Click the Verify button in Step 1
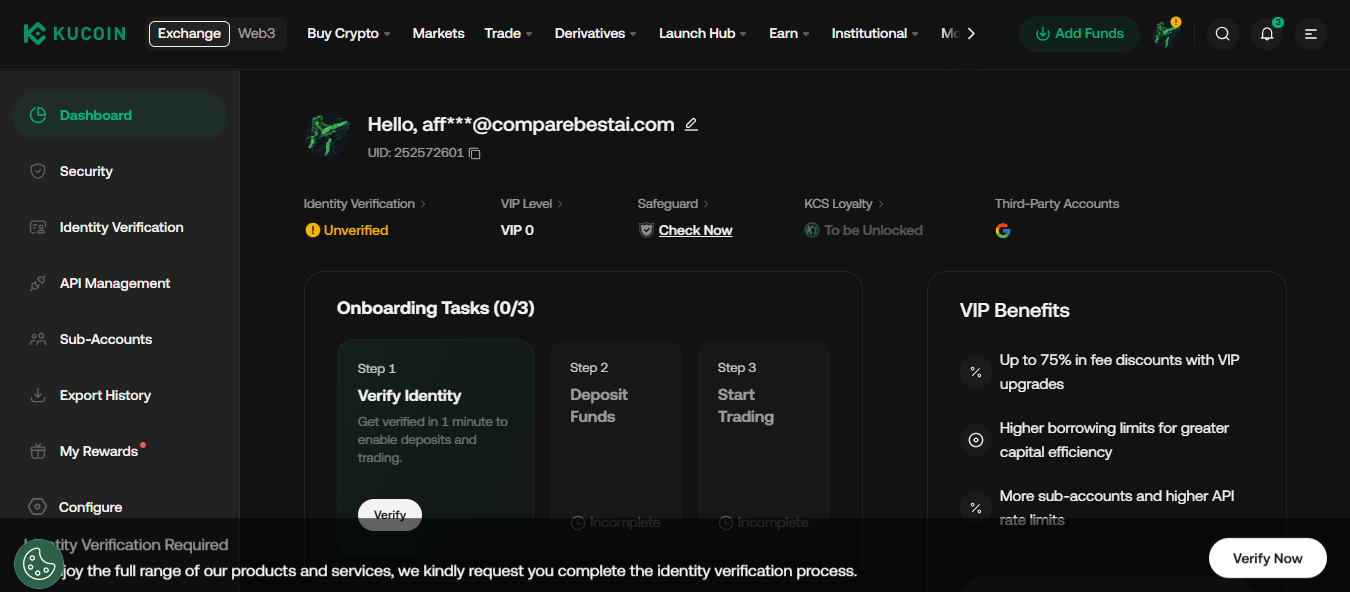Screen dimensions: 1350x592 point(390,515)
